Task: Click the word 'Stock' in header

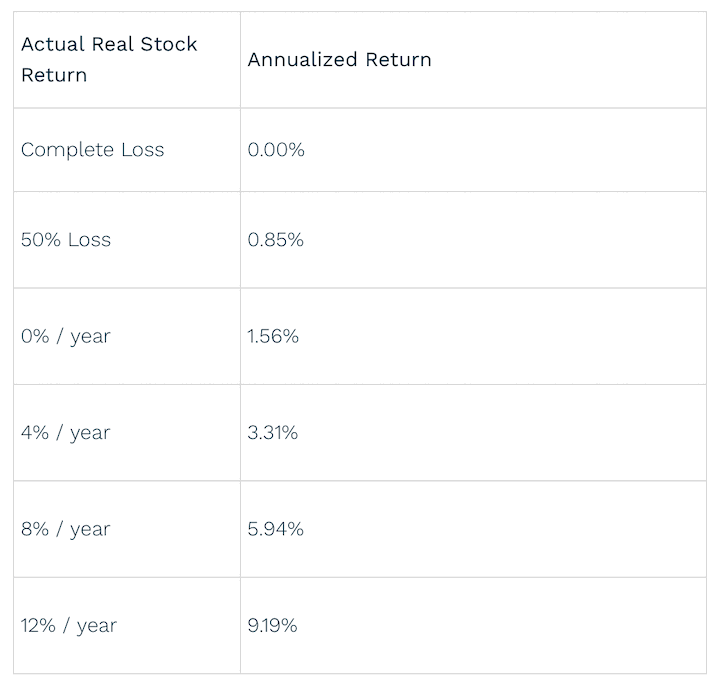Action: click(169, 44)
